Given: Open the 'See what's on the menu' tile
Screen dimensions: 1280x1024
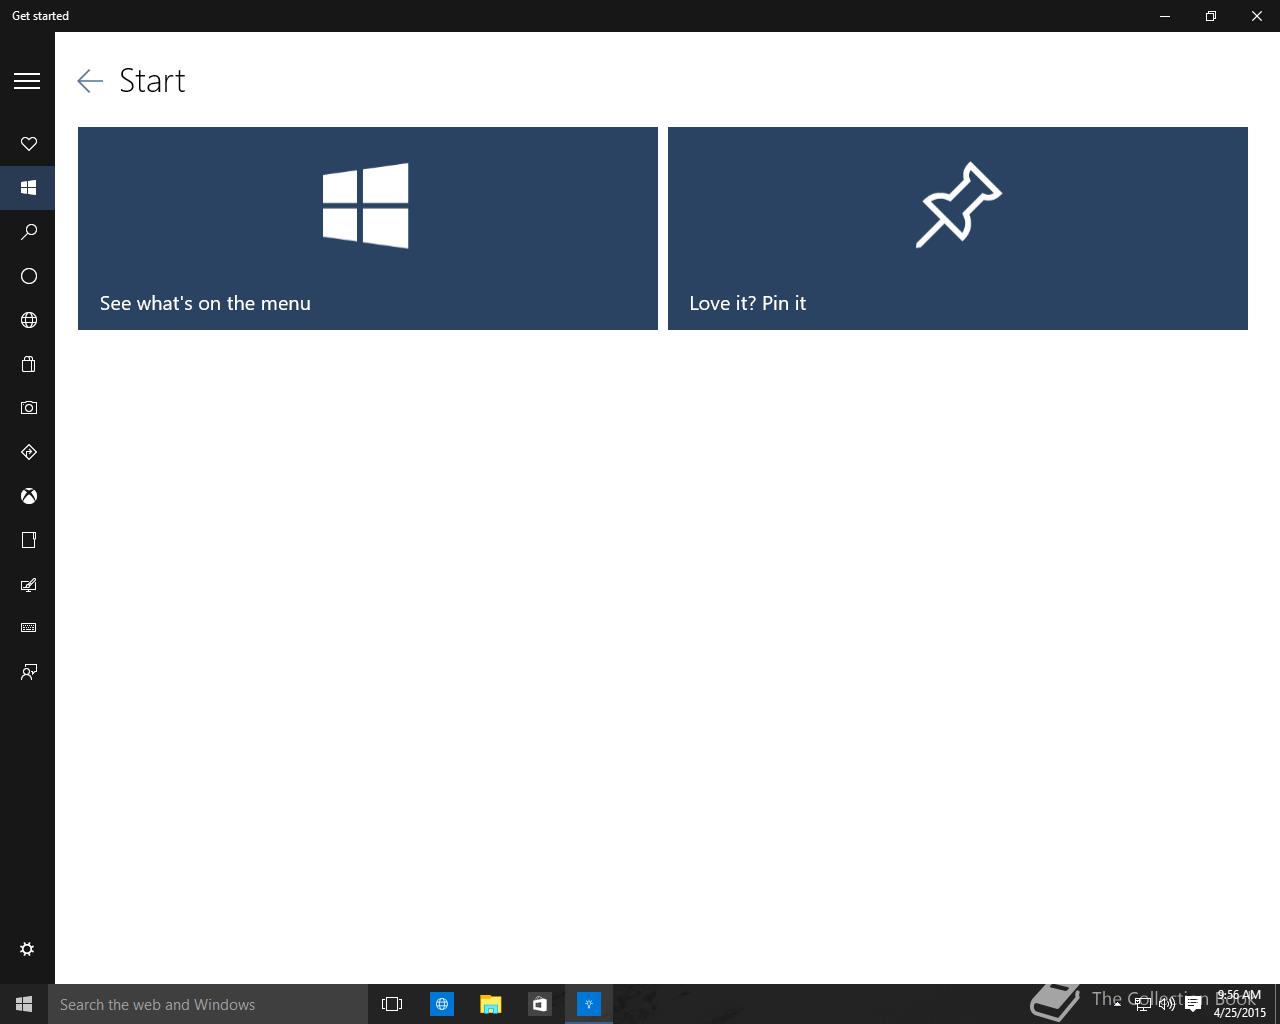Looking at the screenshot, I should [x=368, y=228].
